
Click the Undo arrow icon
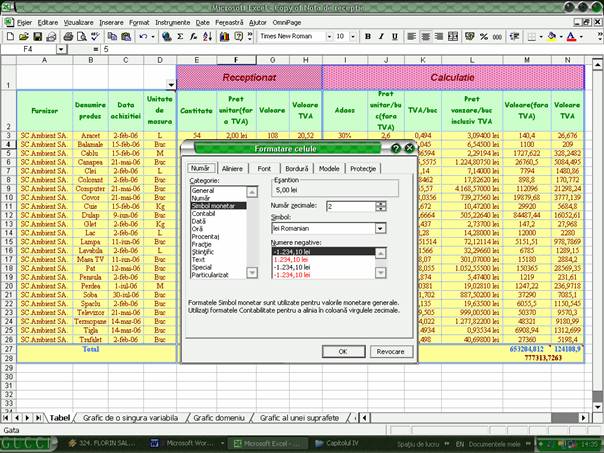[143, 37]
